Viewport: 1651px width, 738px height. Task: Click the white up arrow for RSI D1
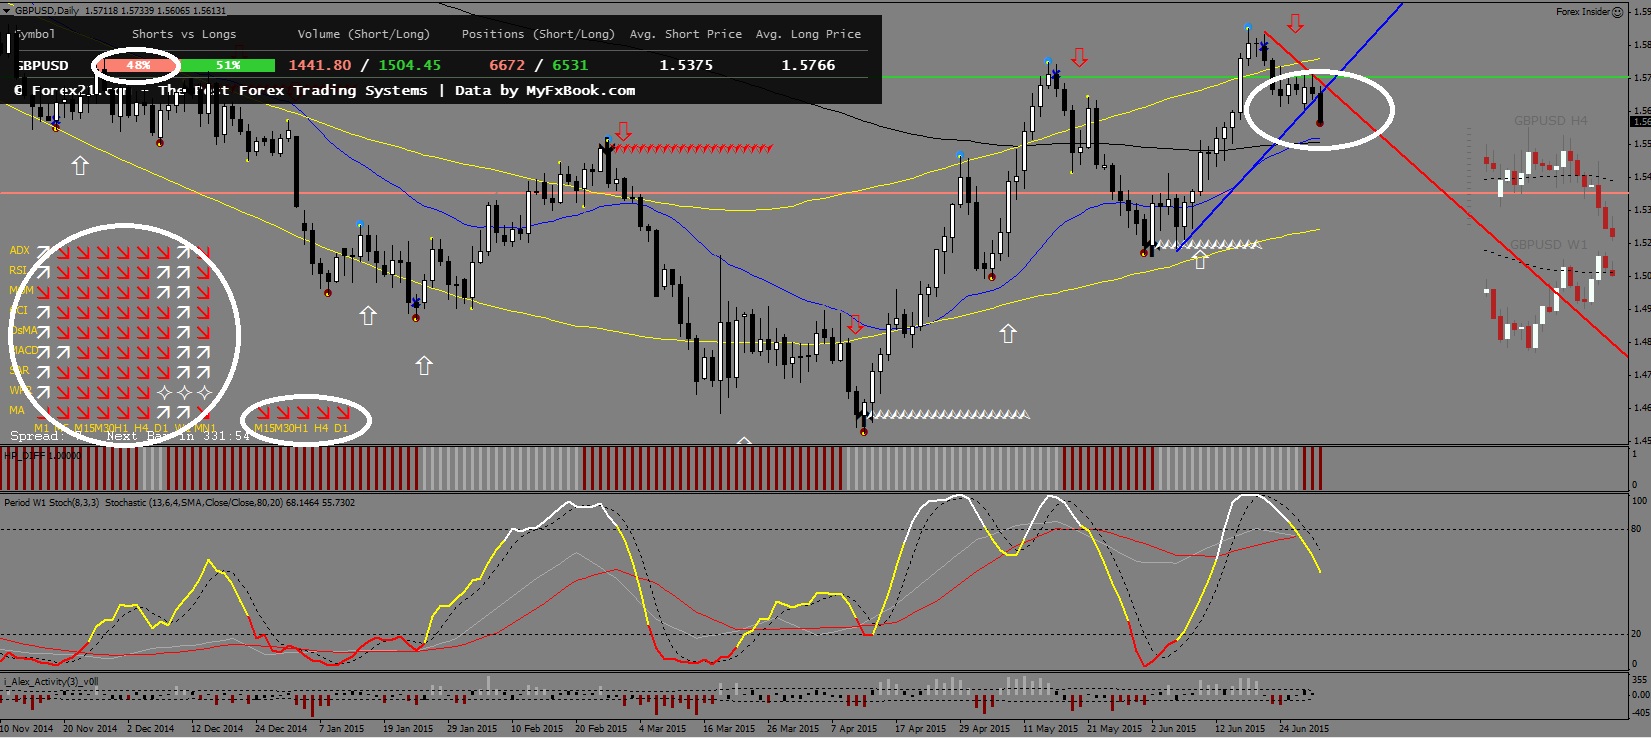pyautogui.click(x=163, y=272)
